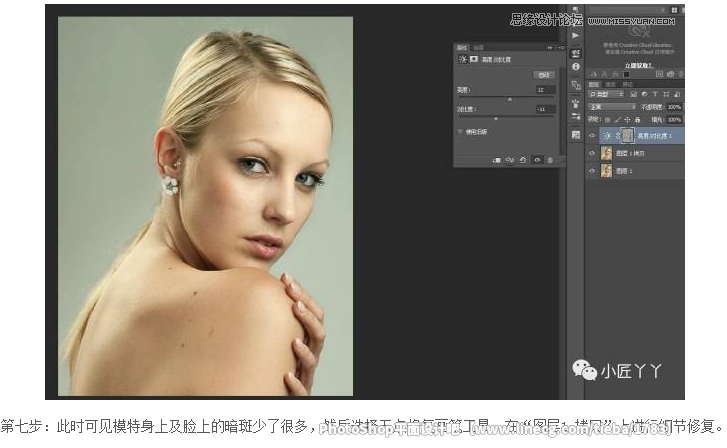Hide the 图层 1 拷贝 layer

[592, 153]
